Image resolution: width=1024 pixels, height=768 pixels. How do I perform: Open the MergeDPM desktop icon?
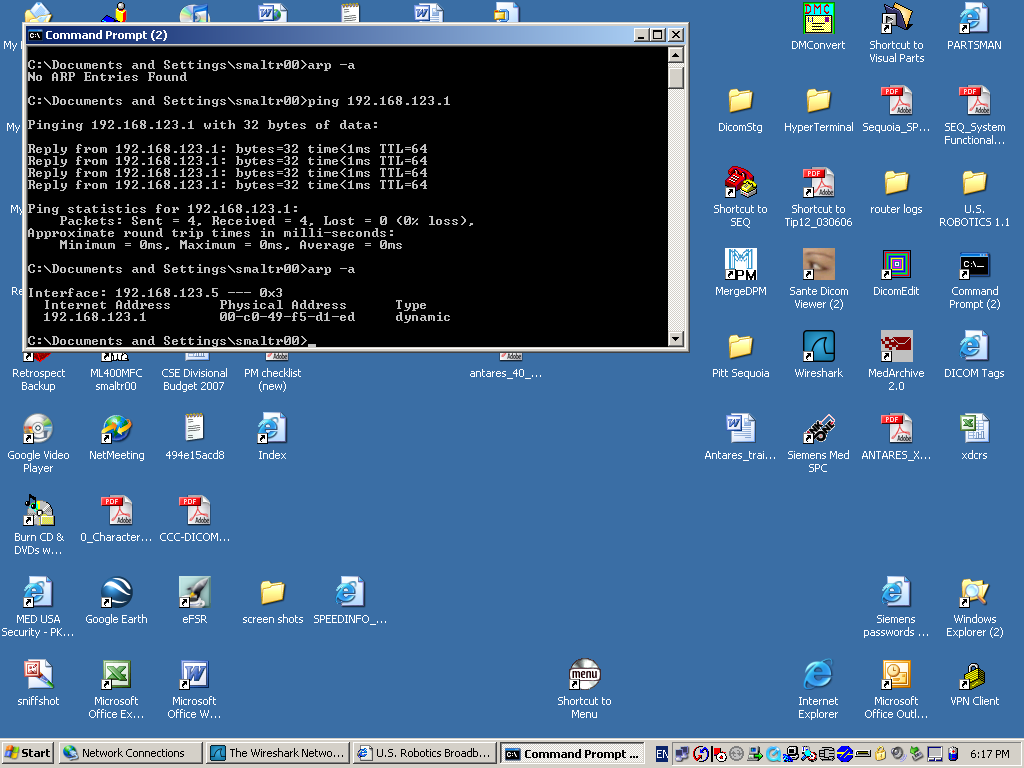(x=740, y=265)
